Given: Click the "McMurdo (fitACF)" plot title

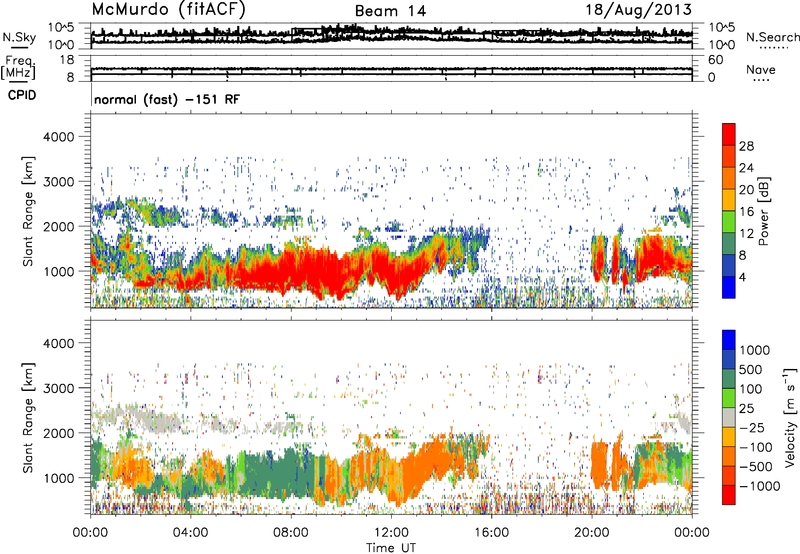Looking at the screenshot, I should (168, 10).
